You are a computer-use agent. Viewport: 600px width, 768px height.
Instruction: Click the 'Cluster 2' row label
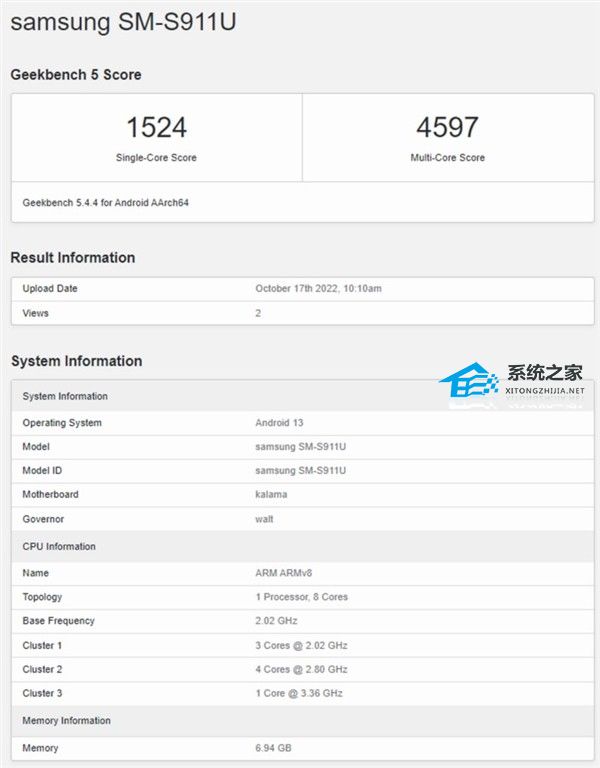point(42,670)
